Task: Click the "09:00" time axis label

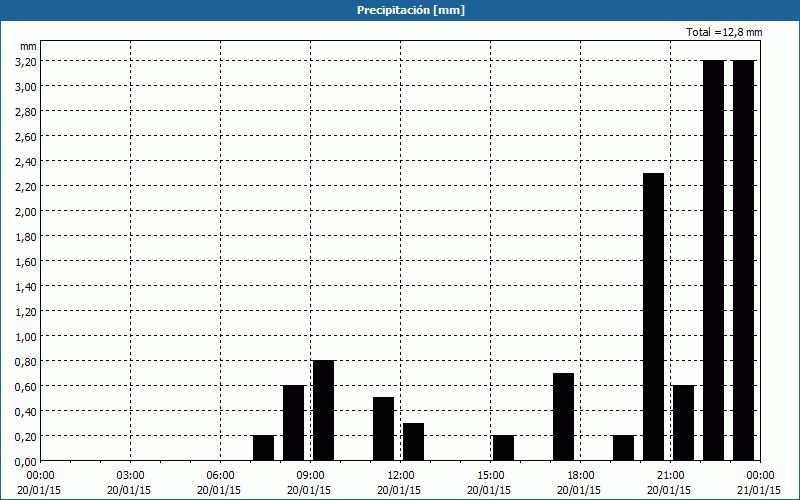Action: tap(310, 476)
